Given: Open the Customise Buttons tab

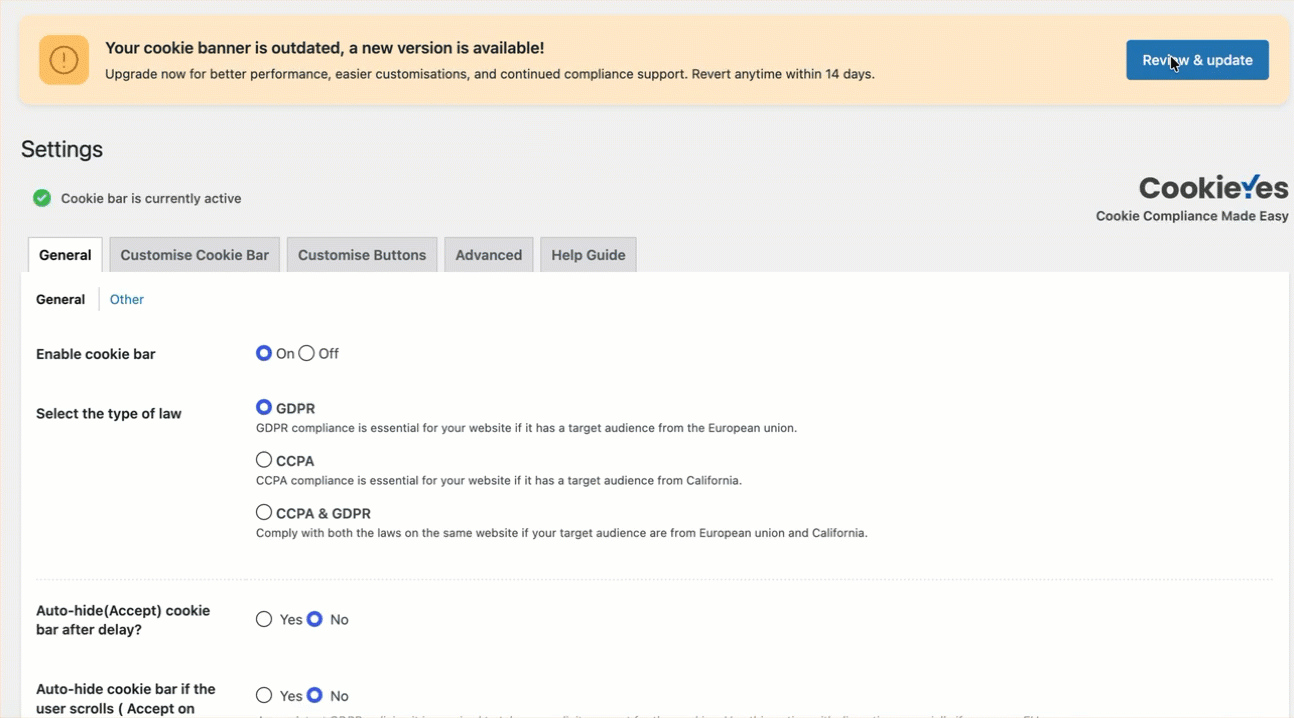Looking at the screenshot, I should click(x=362, y=255).
